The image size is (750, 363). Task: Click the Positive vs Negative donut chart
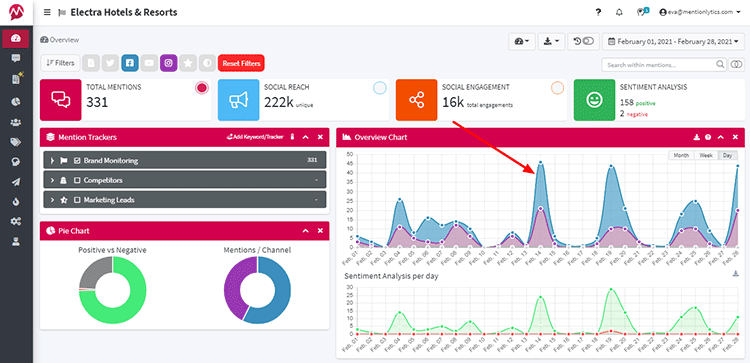pos(112,290)
